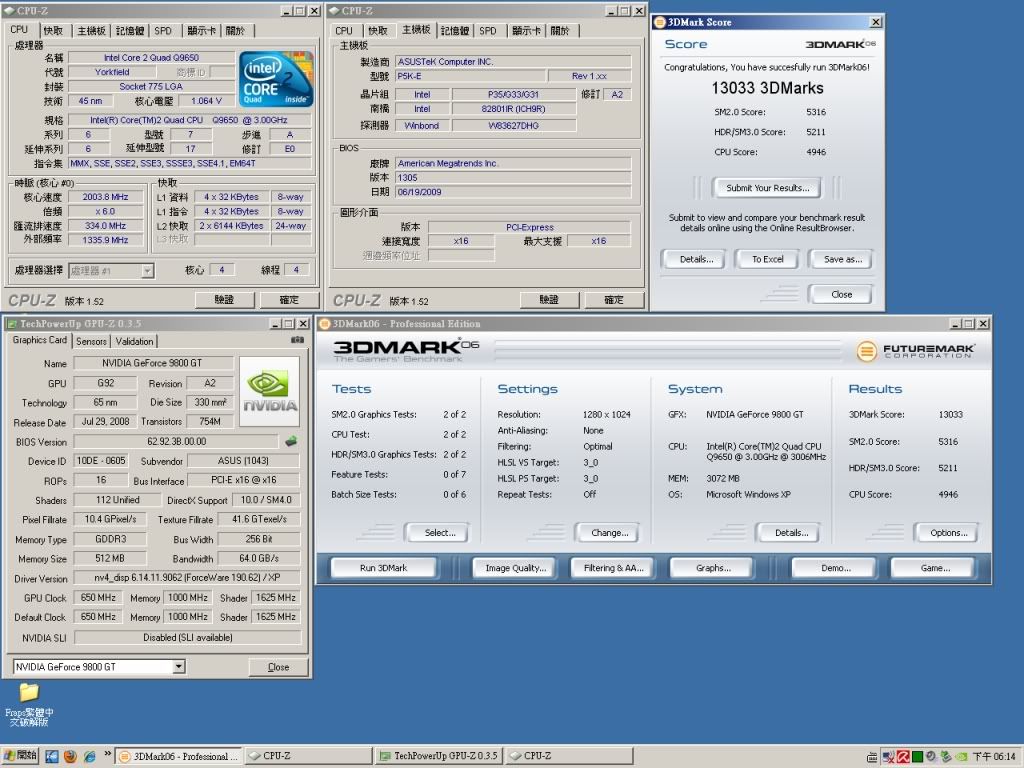Switch to the TechPowerUp GPU-Z taskbar button

click(x=439, y=756)
